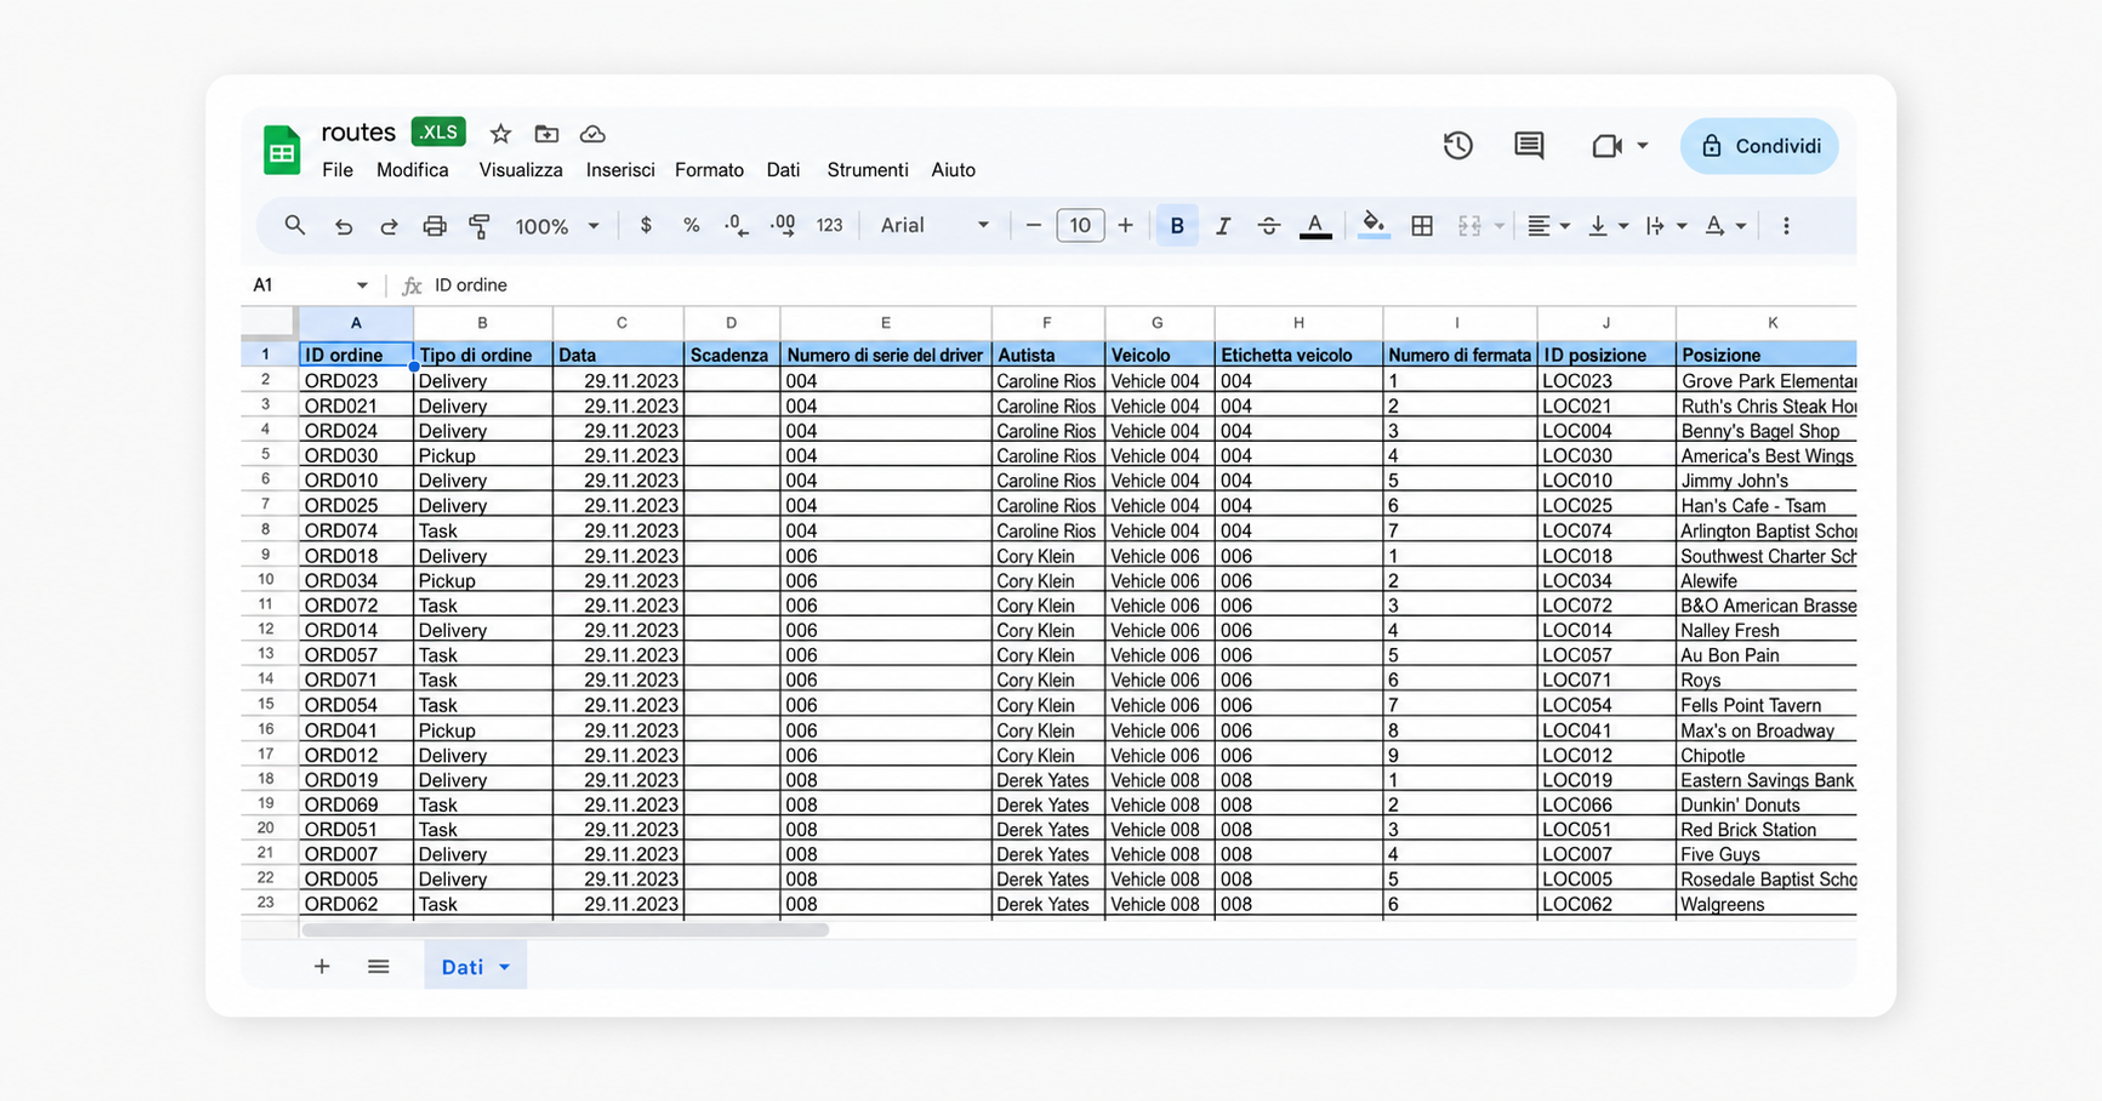This screenshot has width=2102, height=1101.
Task: Add a new sheet with plus
Action: tap(321, 966)
